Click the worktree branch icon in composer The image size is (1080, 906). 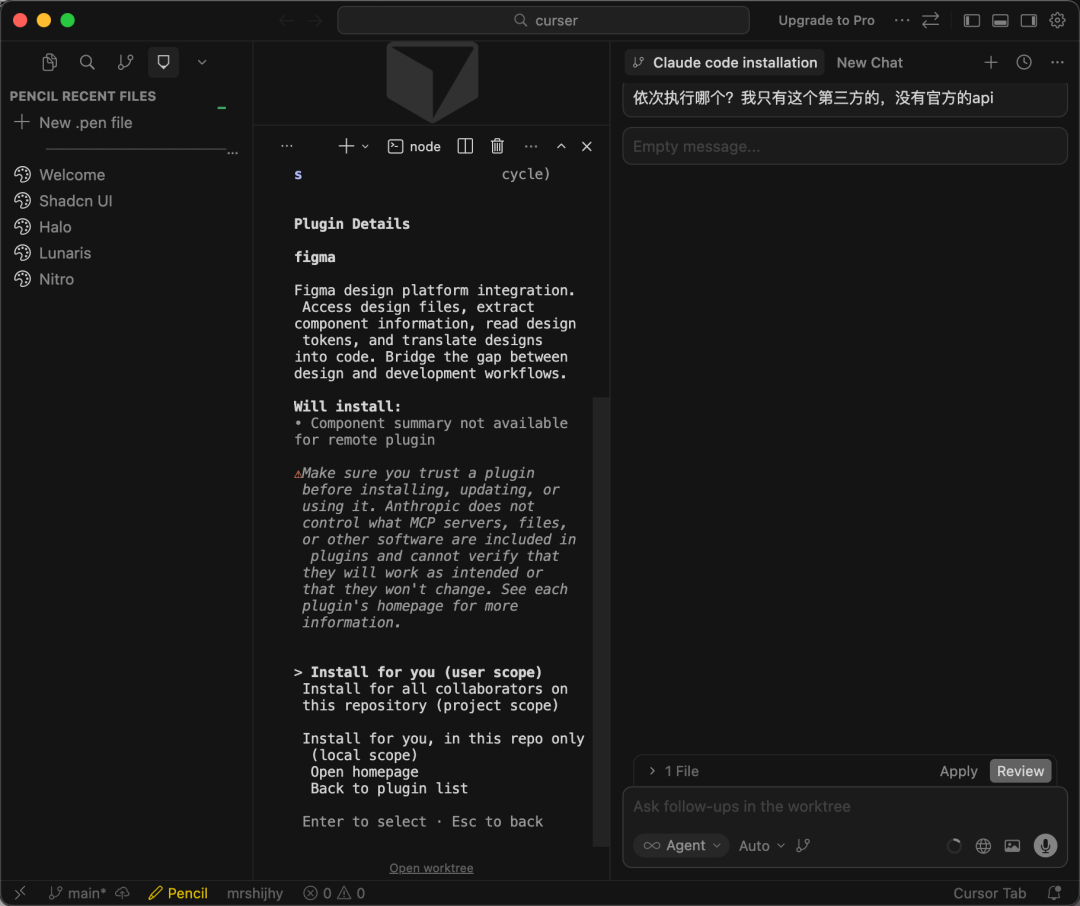click(x=803, y=845)
